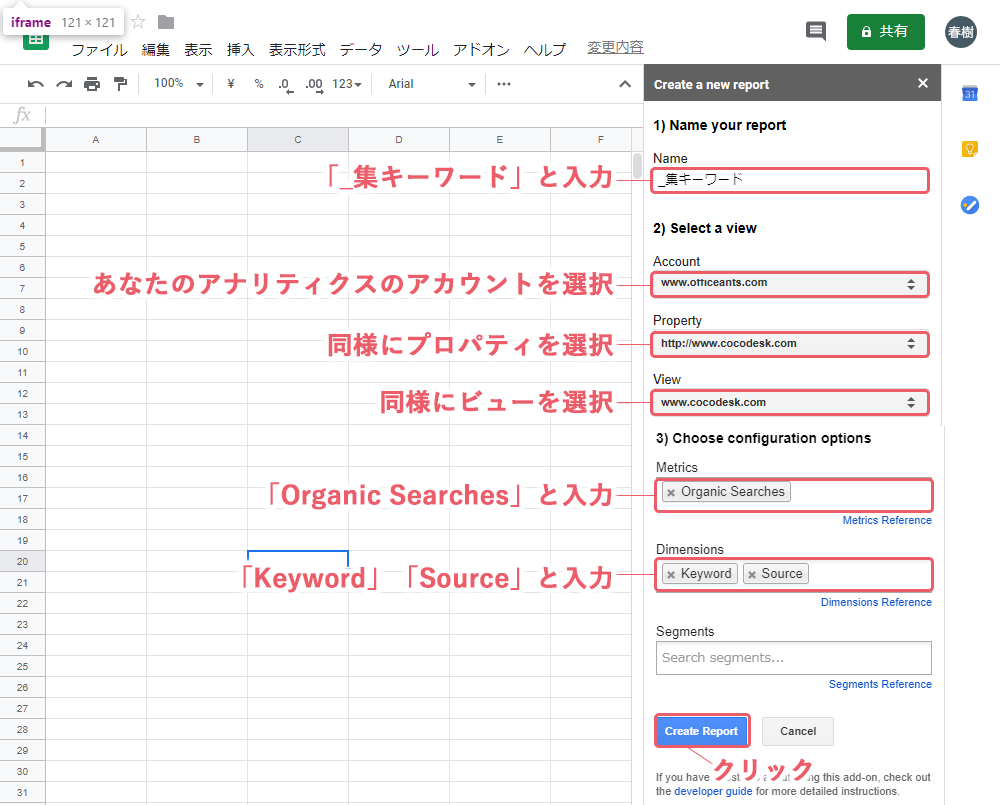Open the View selector dropdown

(x=790, y=402)
